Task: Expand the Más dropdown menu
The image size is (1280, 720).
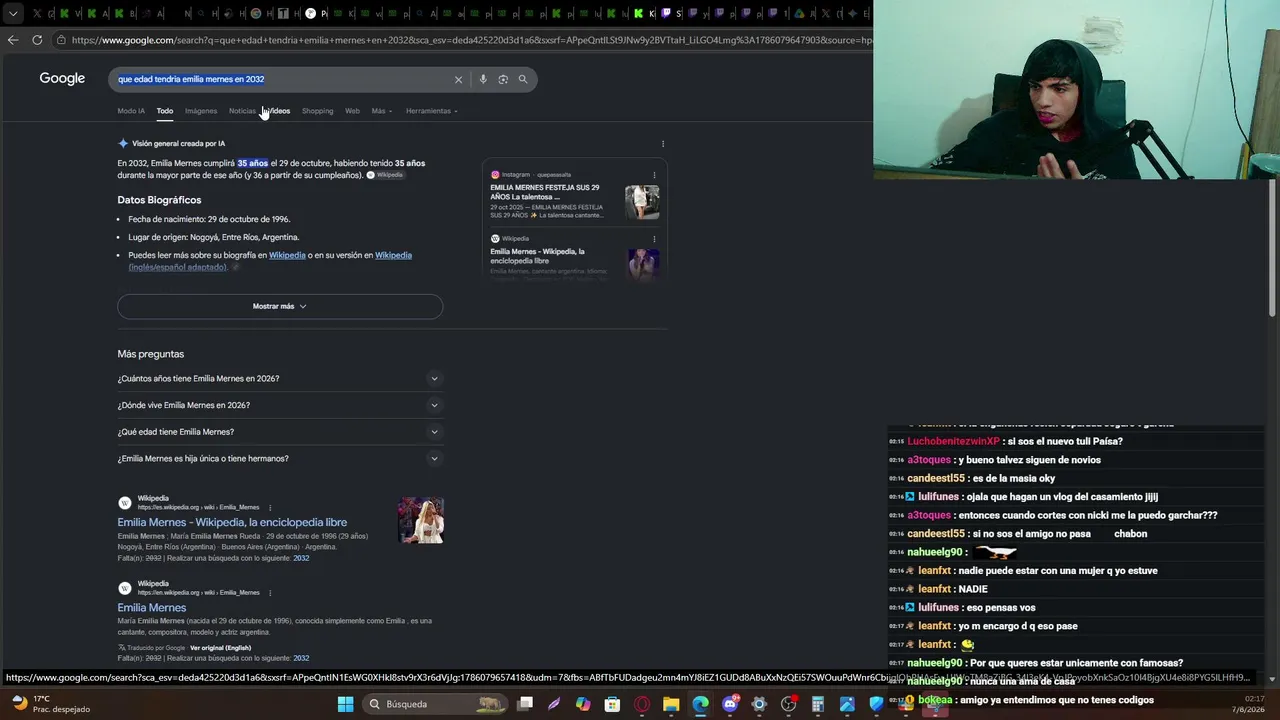Action: pyautogui.click(x=382, y=111)
